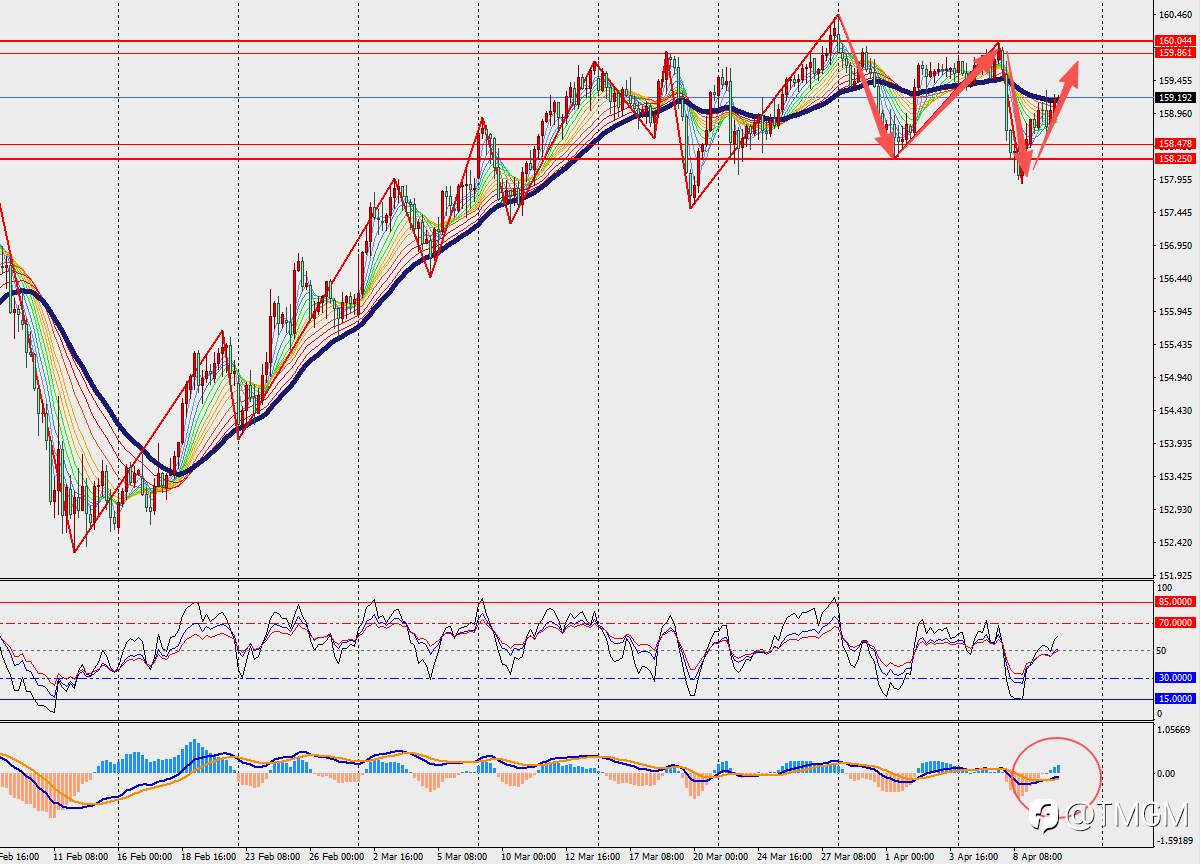1201x864 pixels.
Task: Select the 10 Mar 00:00 time label
Action: pos(528,857)
